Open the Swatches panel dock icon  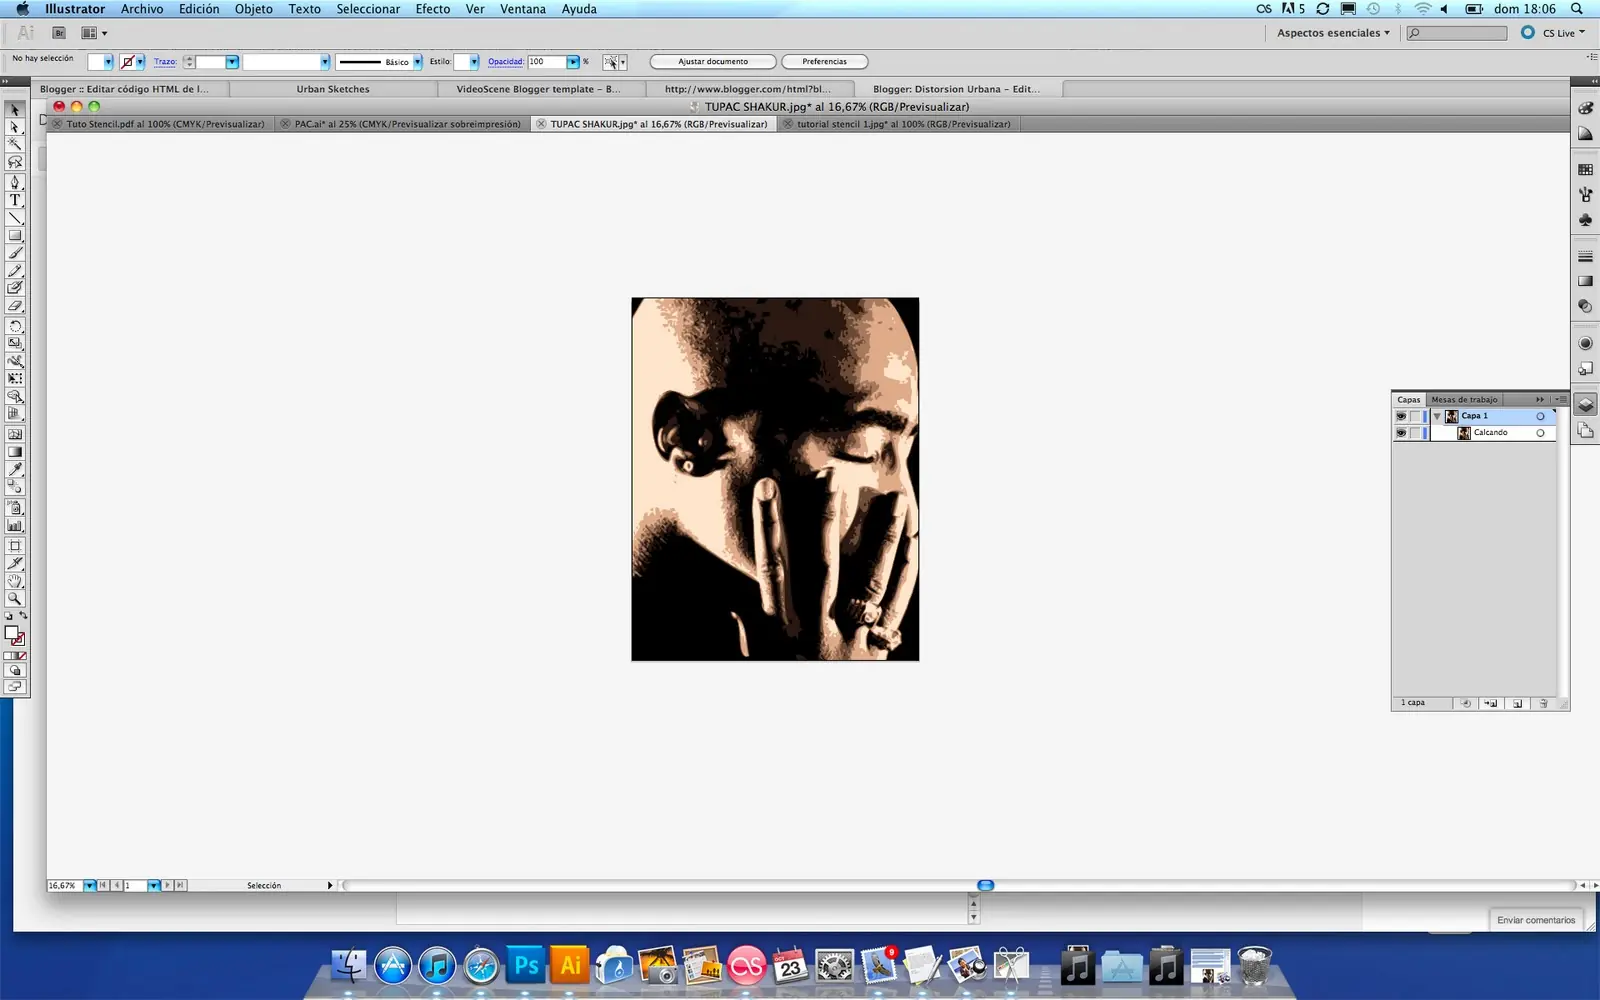point(1585,169)
